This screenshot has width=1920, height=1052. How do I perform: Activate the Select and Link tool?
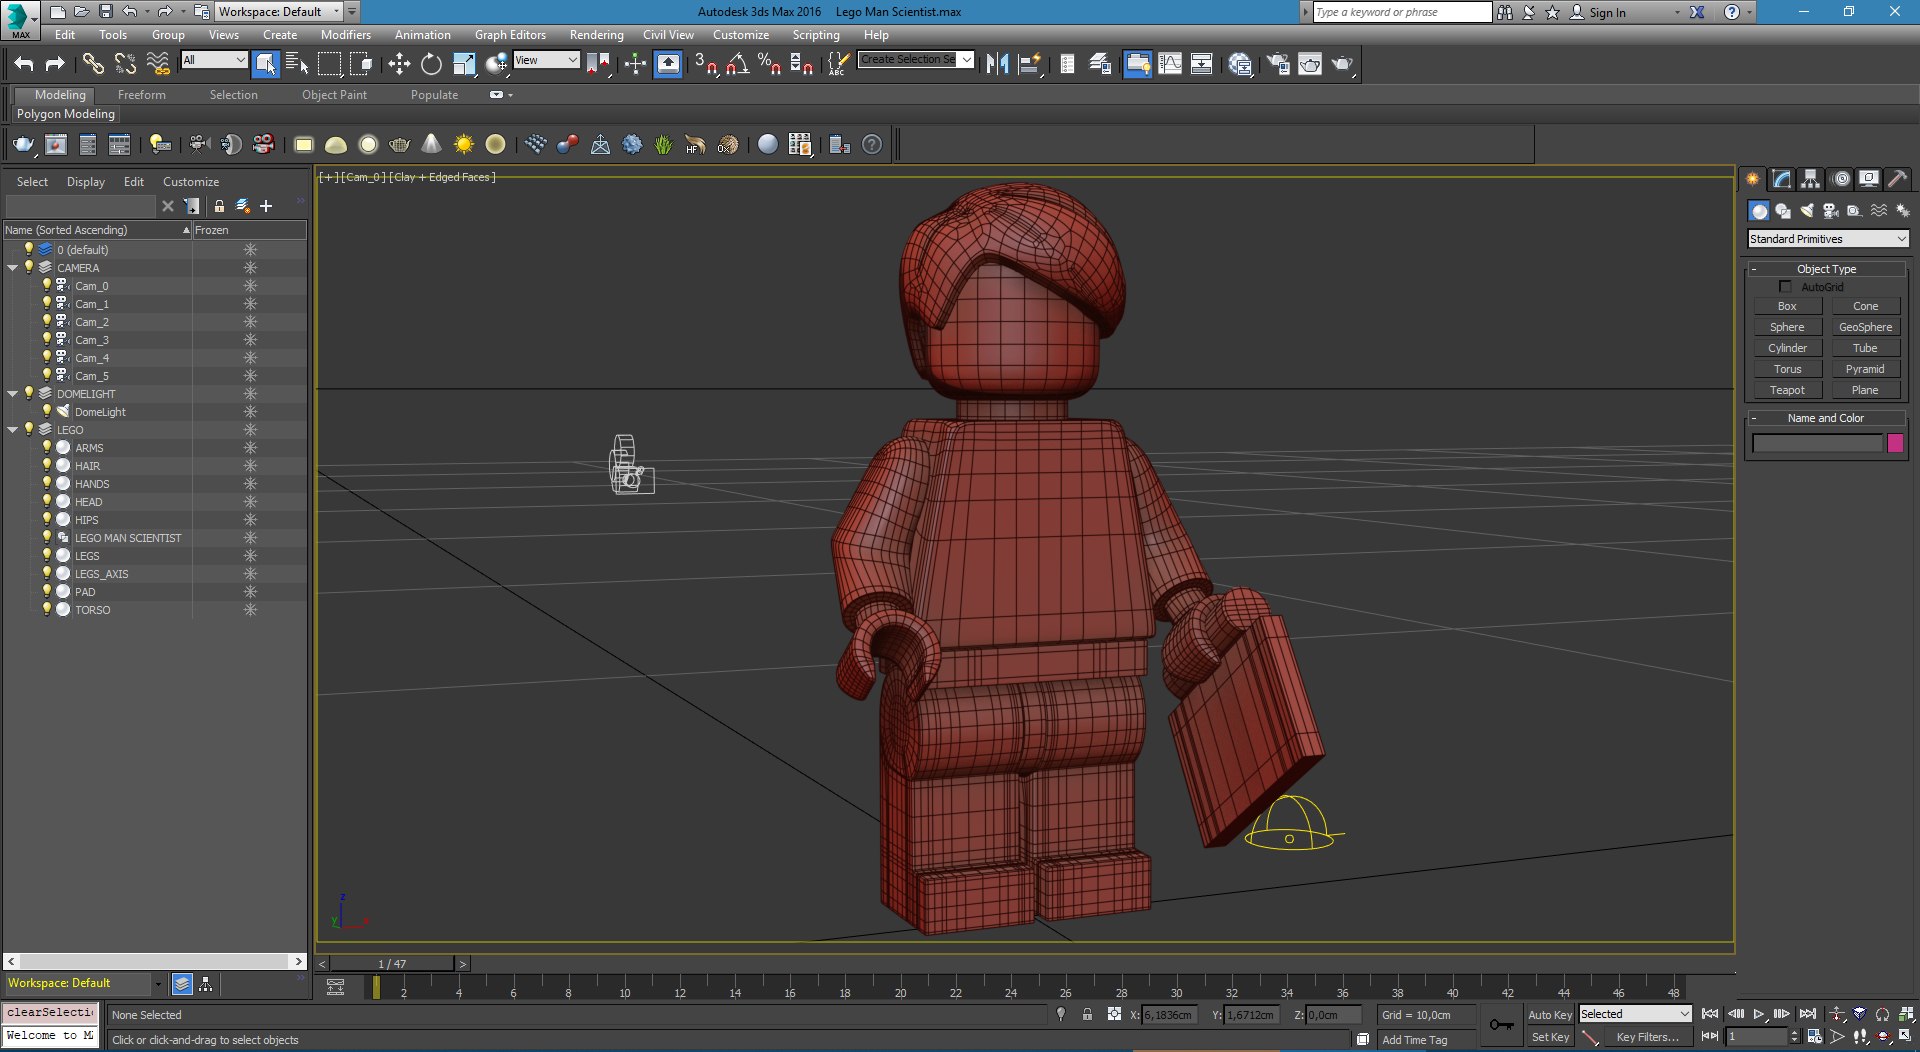click(x=93, y=64)
